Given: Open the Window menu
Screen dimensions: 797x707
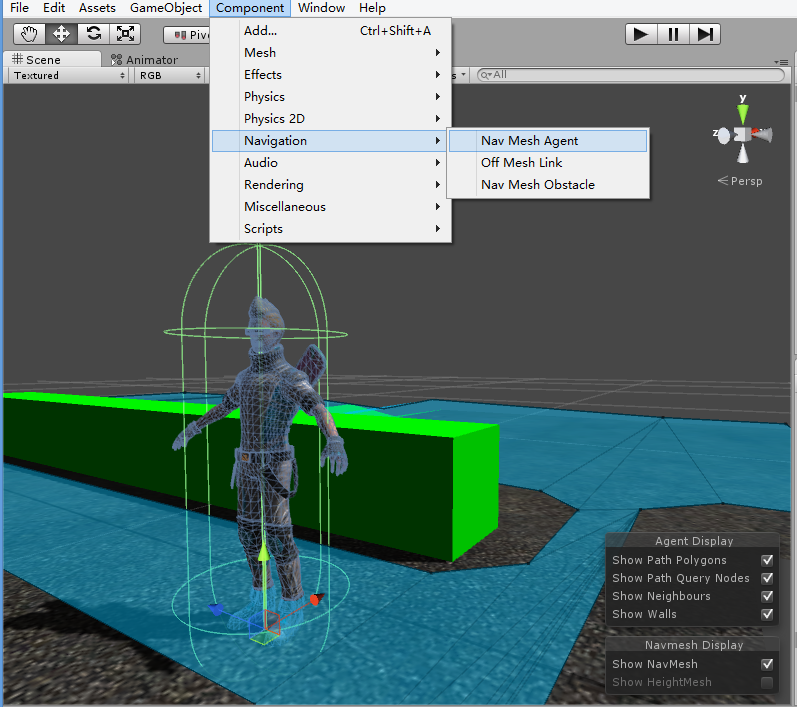Looking at the screenshot, I should (321, 8).
